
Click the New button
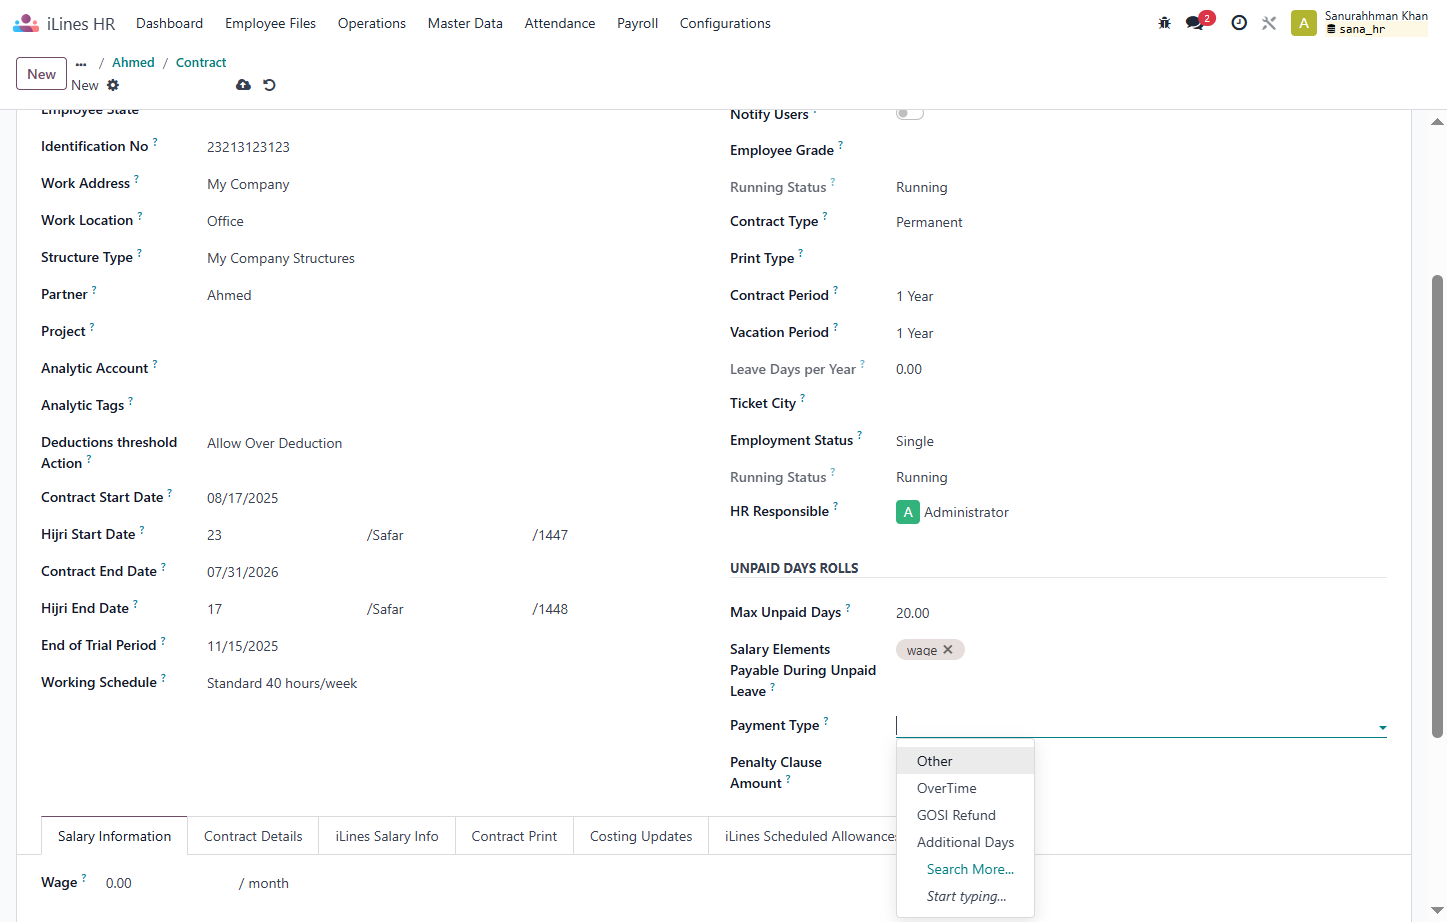coord(42,74)
